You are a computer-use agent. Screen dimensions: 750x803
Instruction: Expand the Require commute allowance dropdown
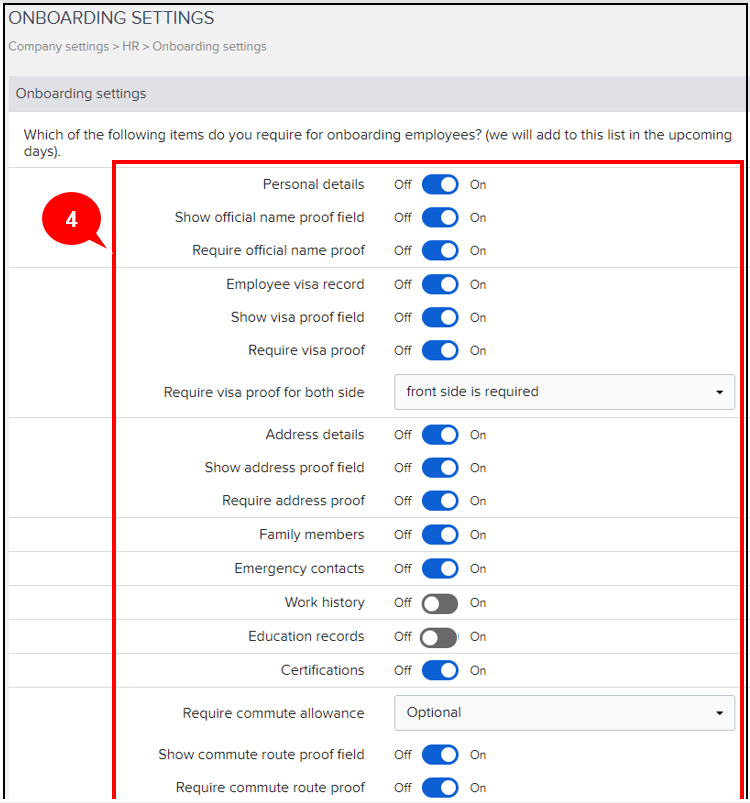(564, 712)
